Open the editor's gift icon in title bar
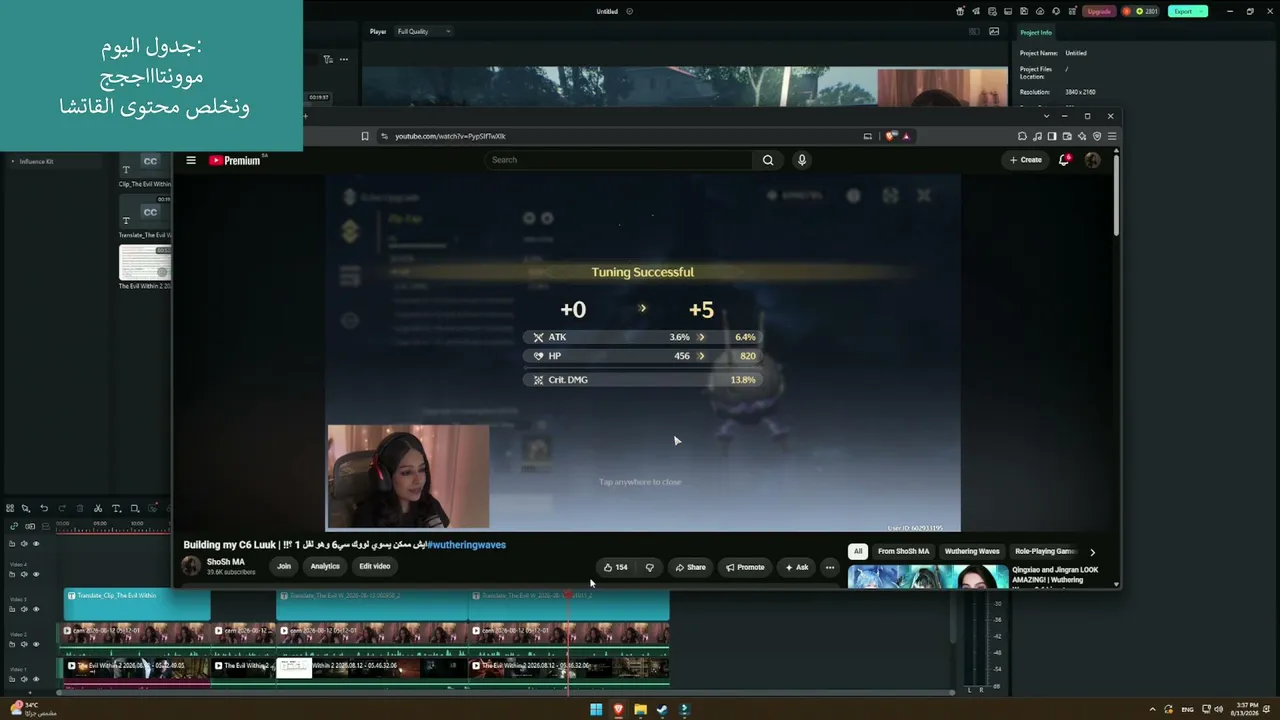 pyautogui.click(x=960, y=11)
